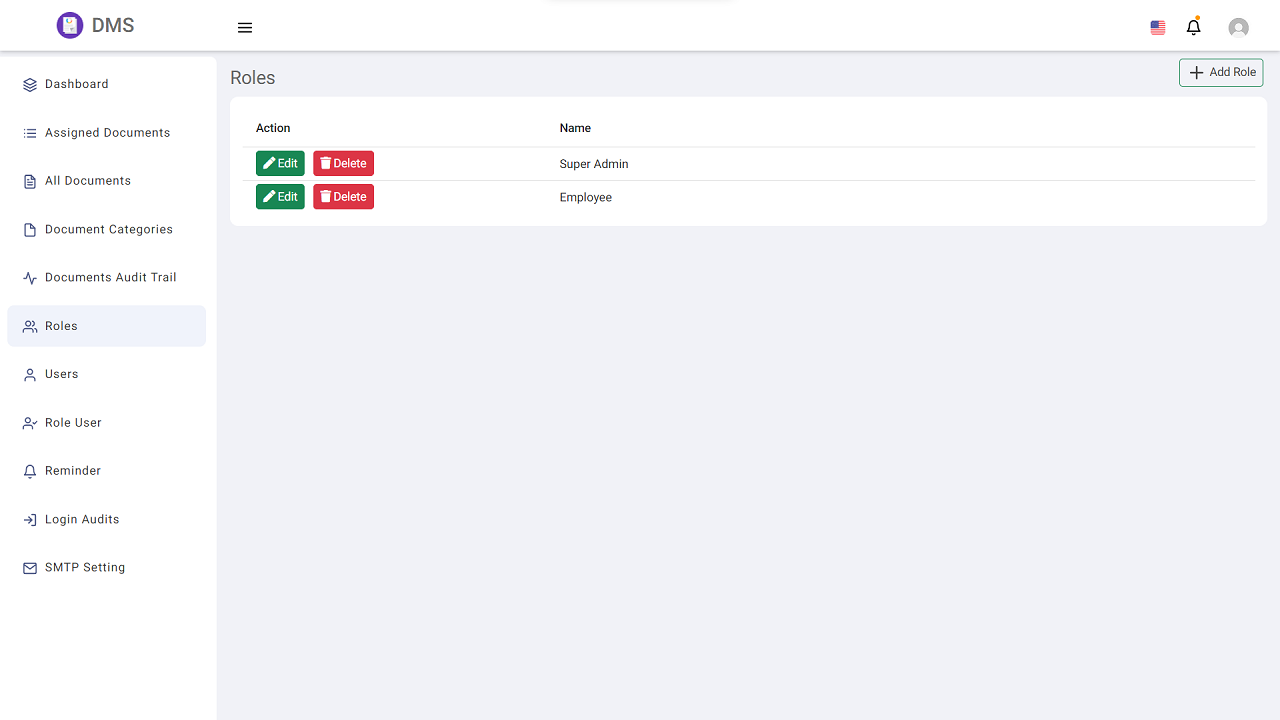Open the Users person icon
Viewport: 1280px width, 720px height.
coord(29,374)
